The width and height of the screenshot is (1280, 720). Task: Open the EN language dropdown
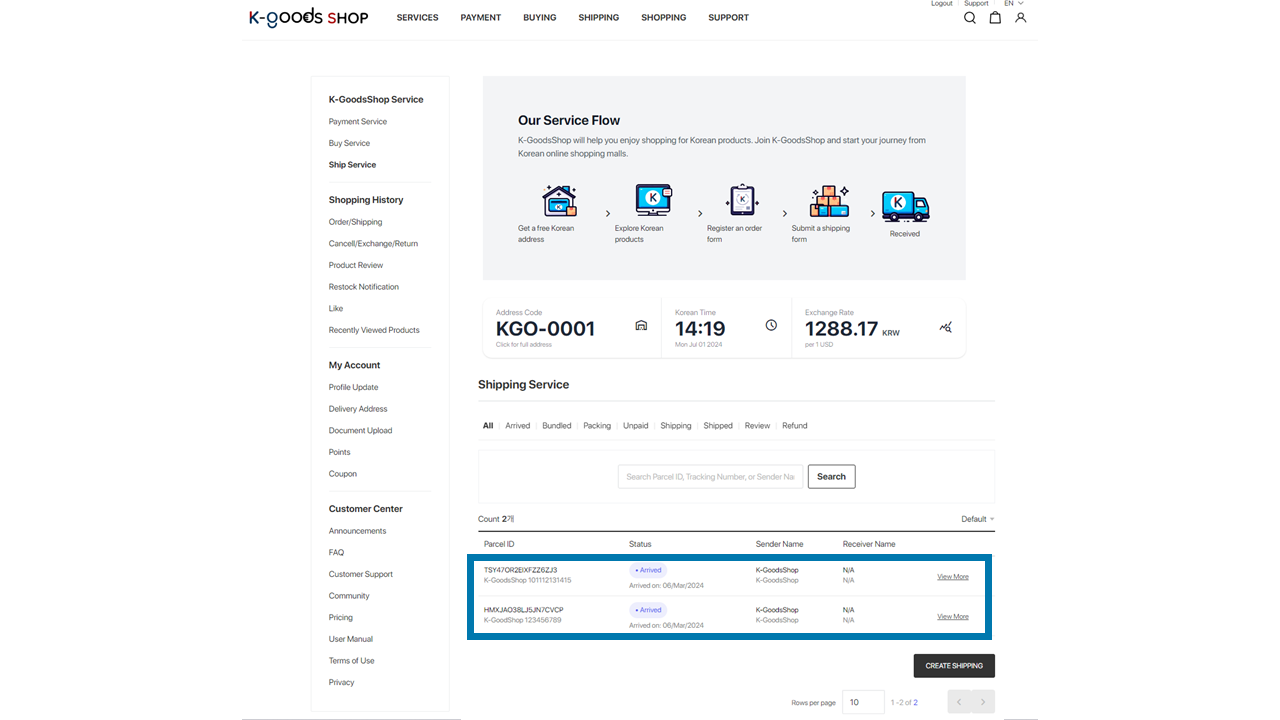pos(1013,4)
